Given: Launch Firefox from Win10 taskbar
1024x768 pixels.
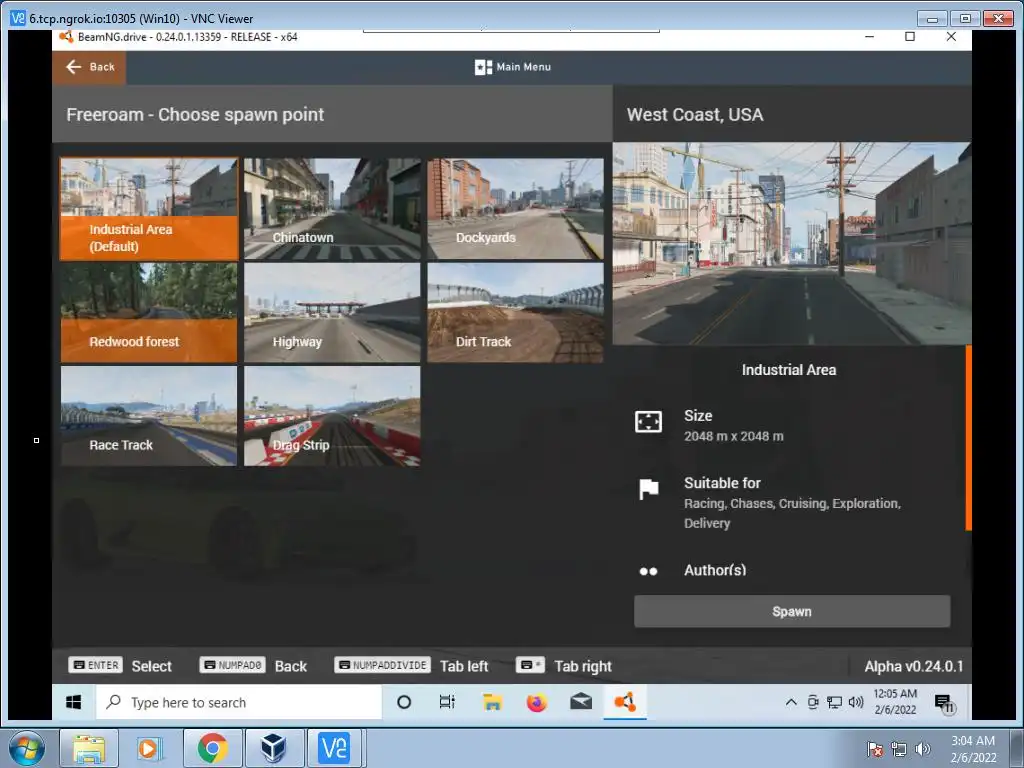Looking at the screenshot, I should click(536, 702).
